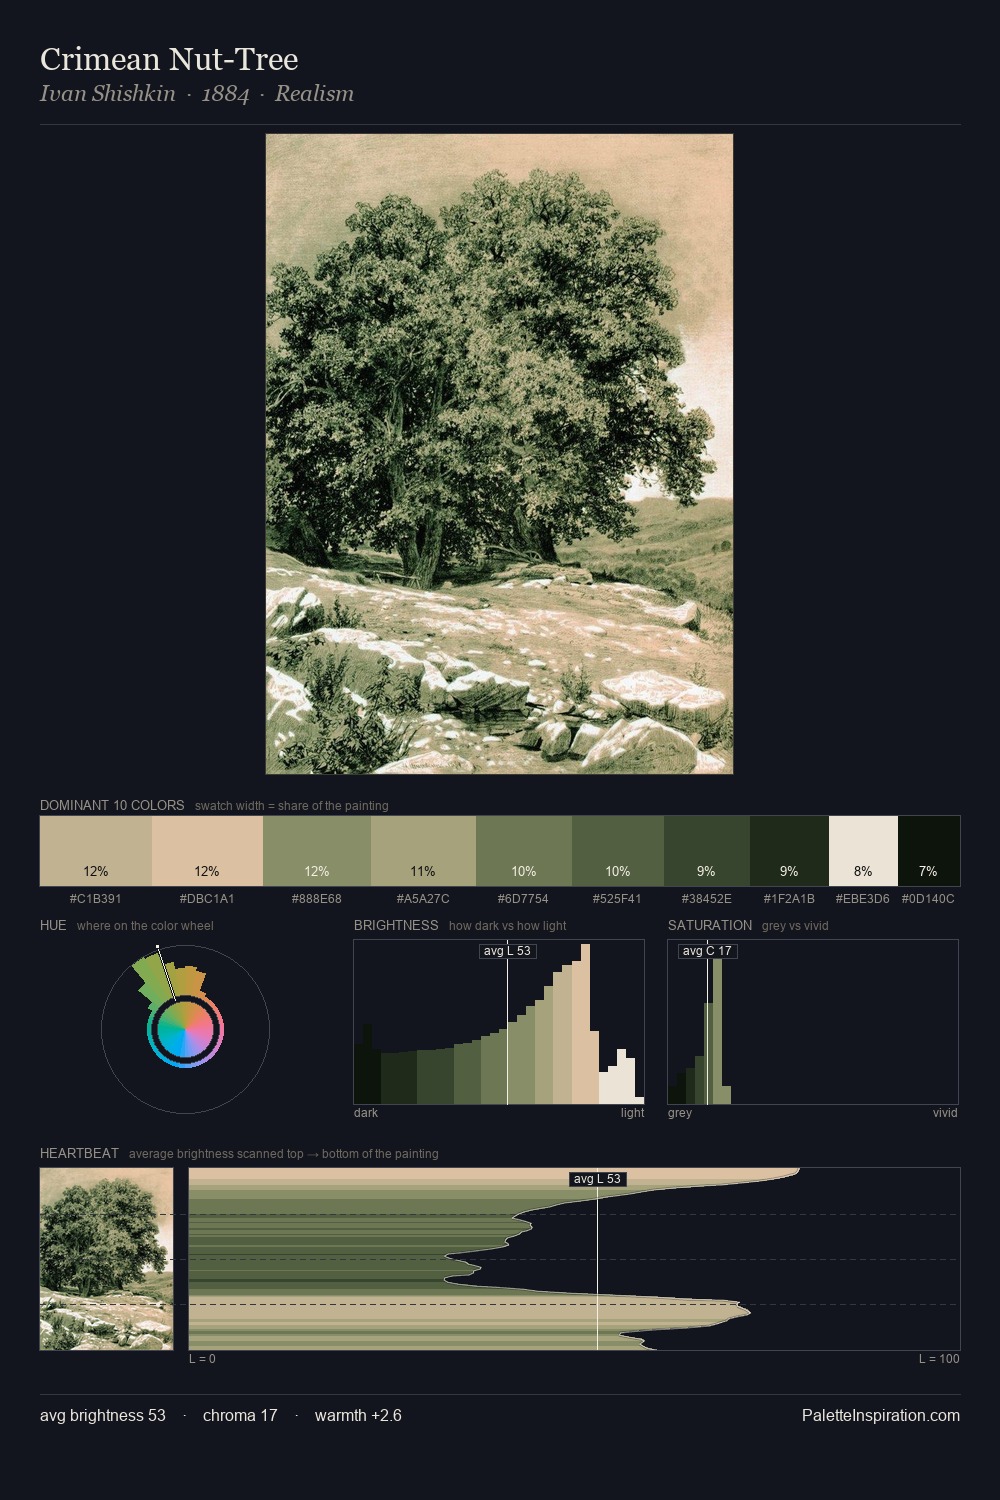Pick the #1F2A1B swatch

click(x=789, y=851)
